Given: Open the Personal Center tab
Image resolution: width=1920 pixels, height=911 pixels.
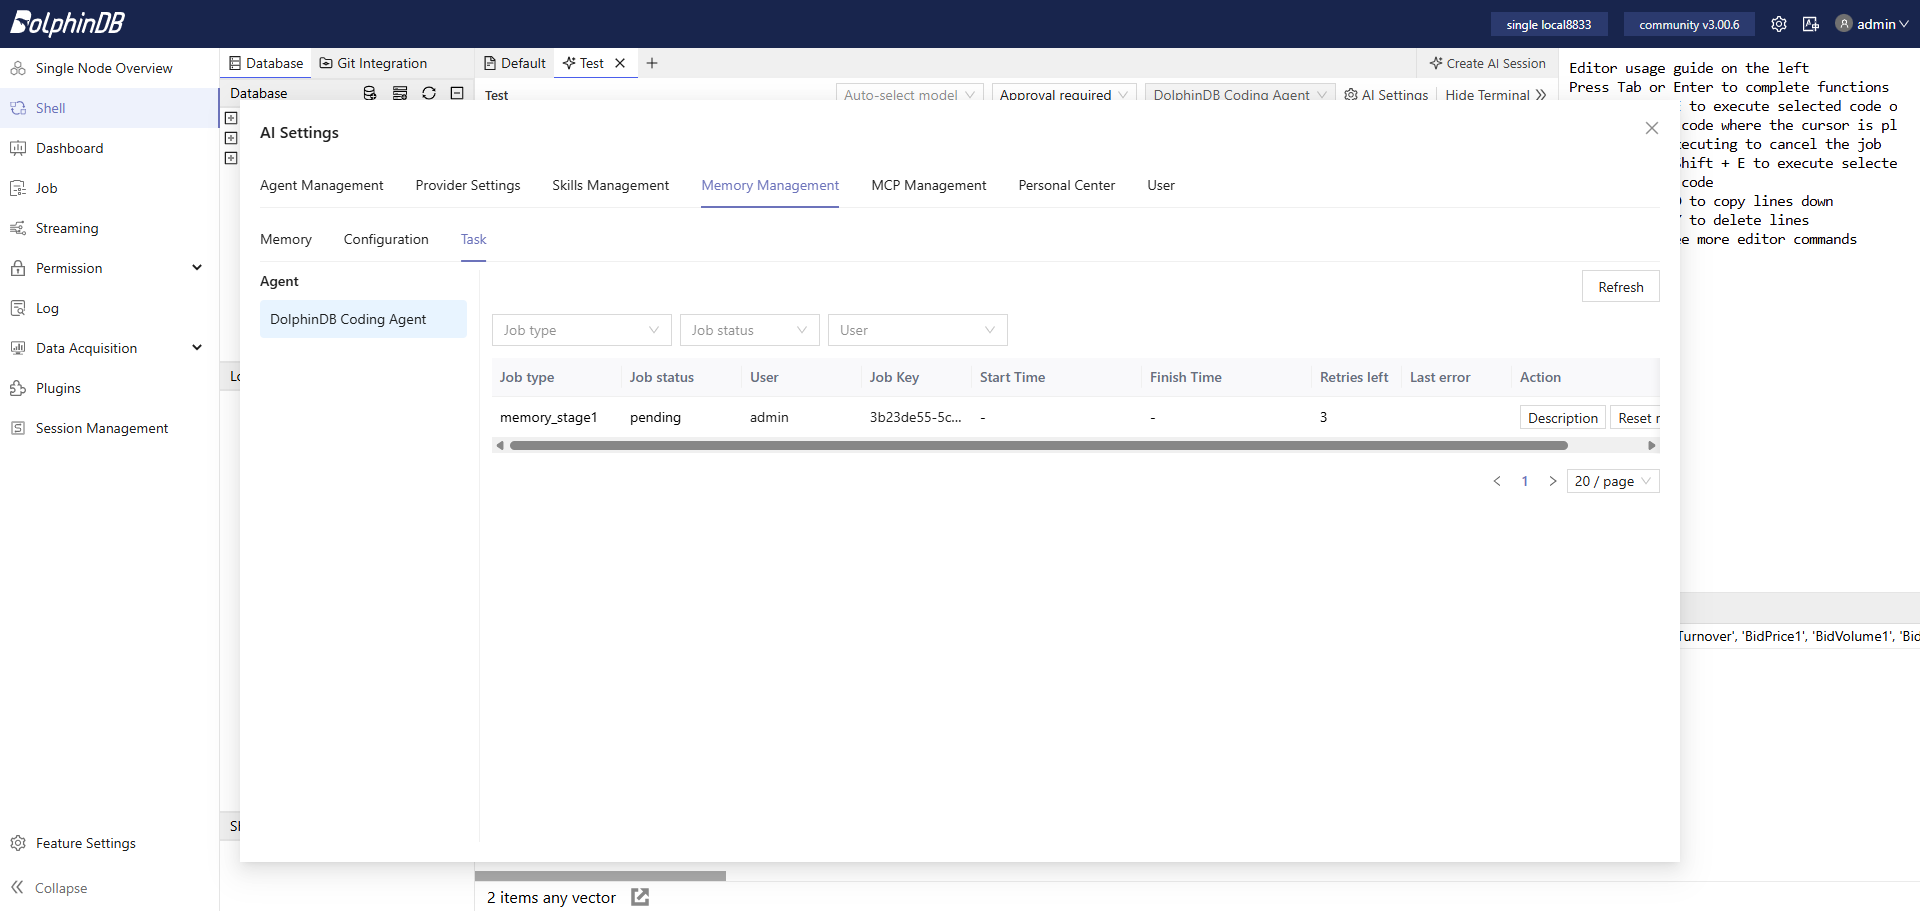Looking at the screenshot, I should (x=1066, y=185).
